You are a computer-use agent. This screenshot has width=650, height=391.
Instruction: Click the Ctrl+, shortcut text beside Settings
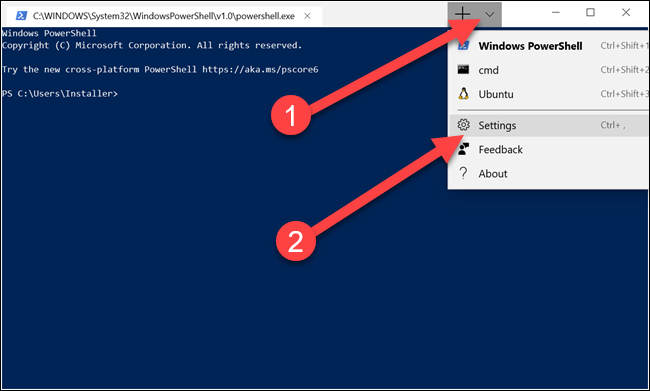(x=613, y=125)
